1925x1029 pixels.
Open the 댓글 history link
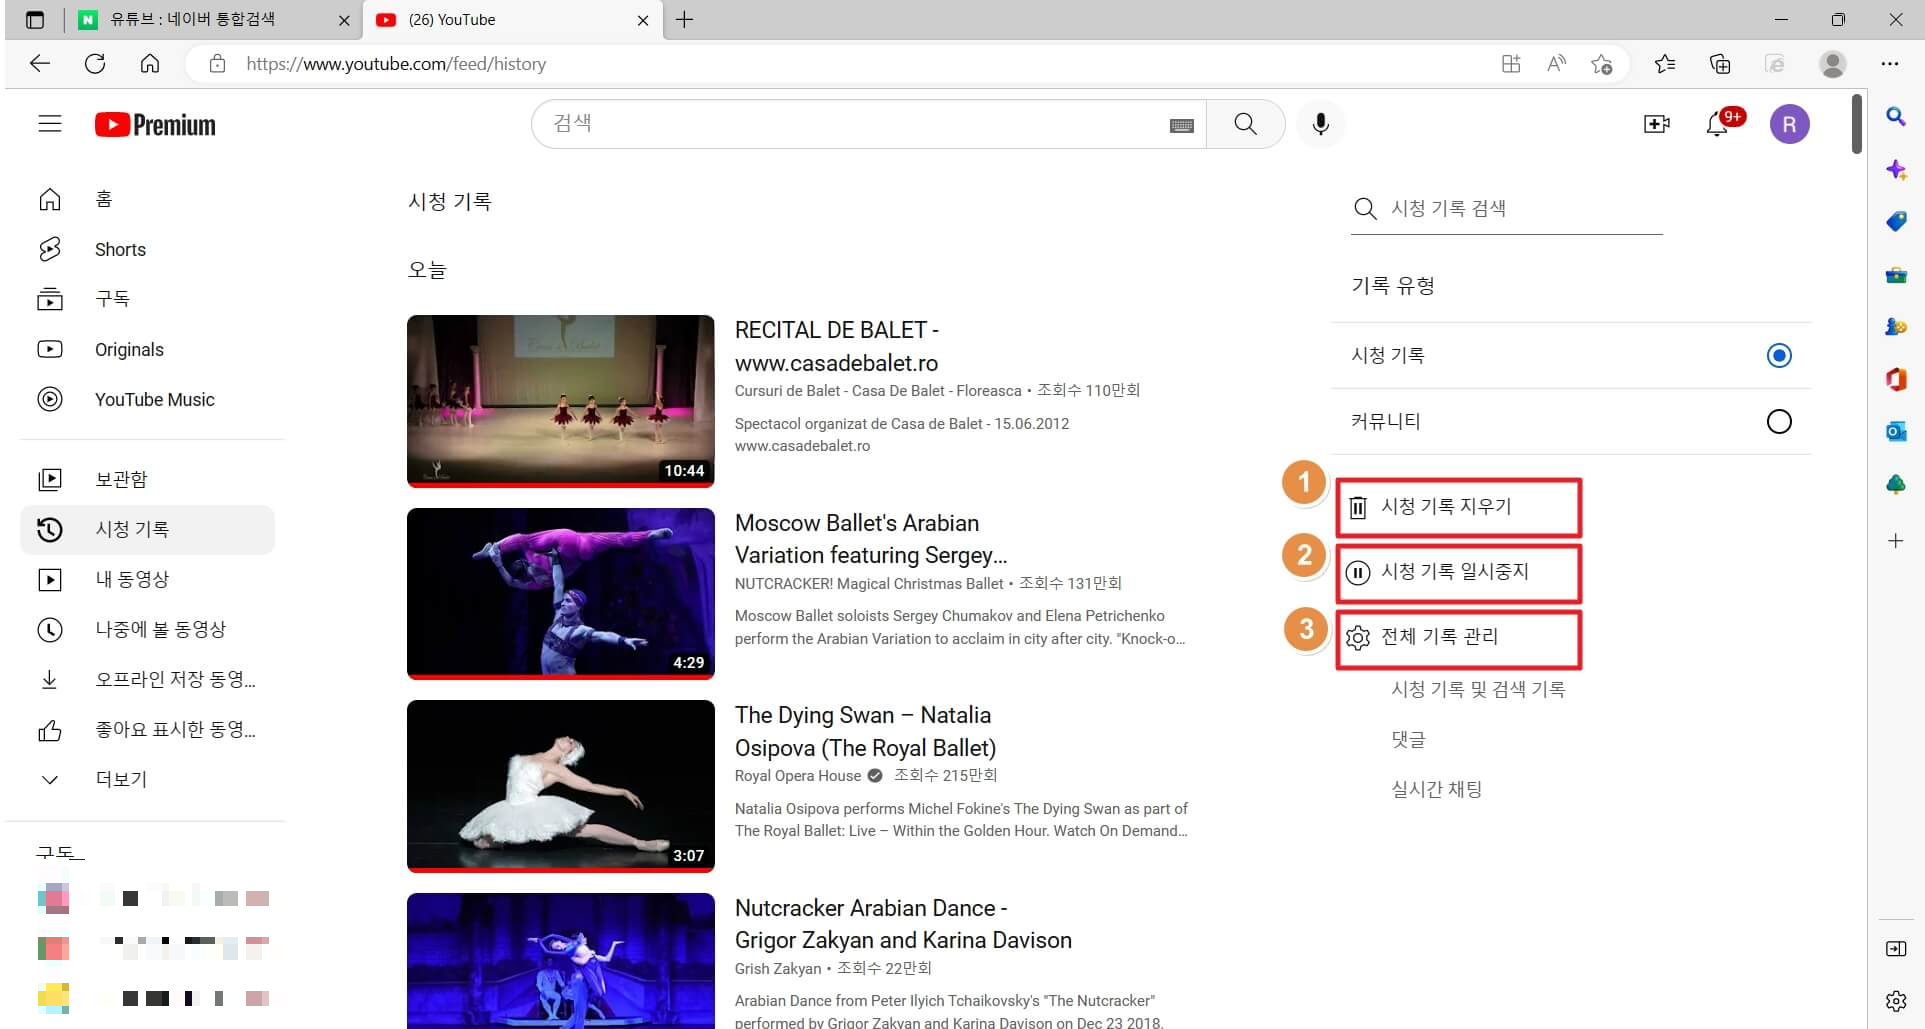pyautogui.click(x=1407, y=739)
